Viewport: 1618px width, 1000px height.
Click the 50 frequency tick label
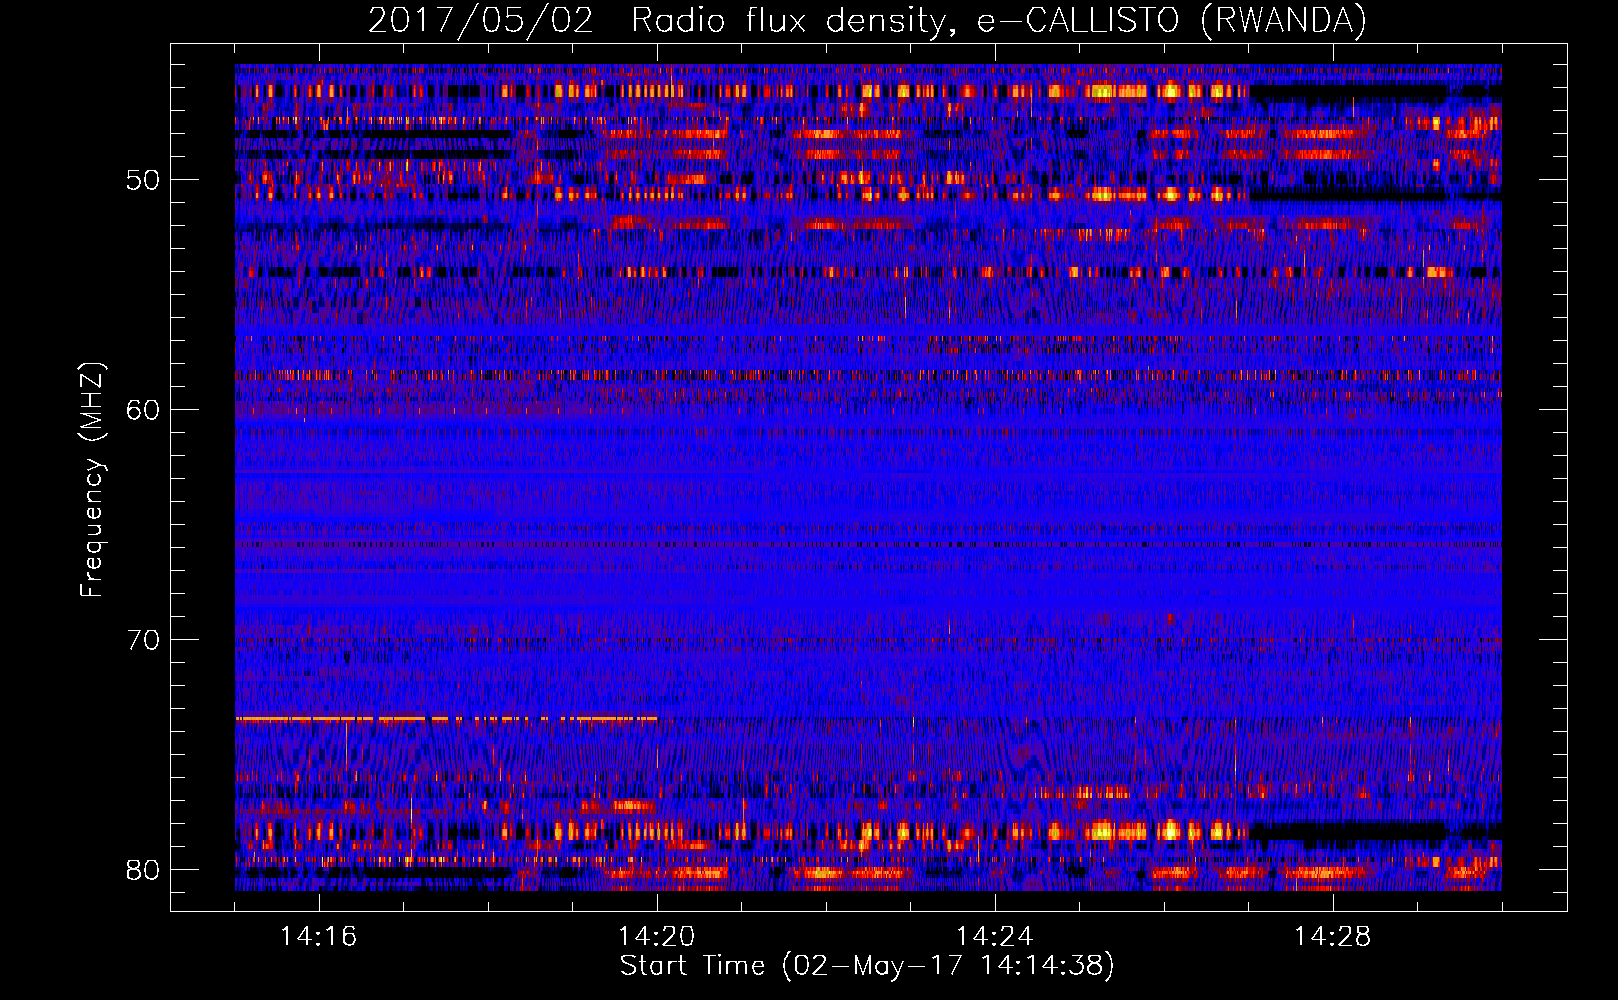tap(142, 180)
